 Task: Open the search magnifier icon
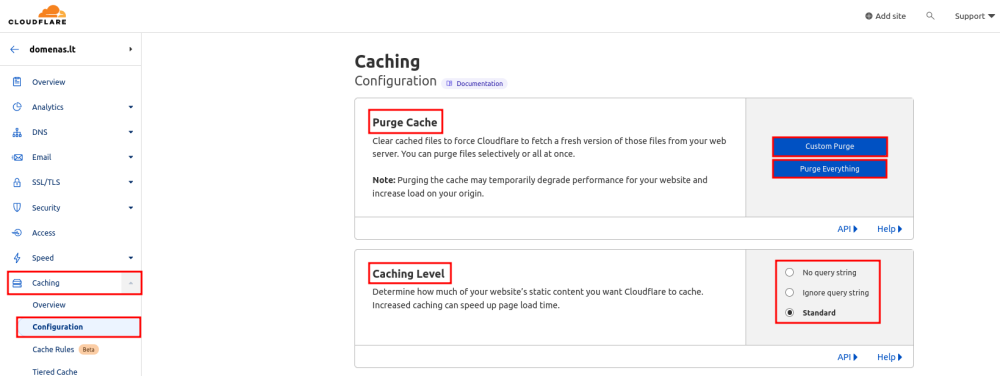click(930, 16)
